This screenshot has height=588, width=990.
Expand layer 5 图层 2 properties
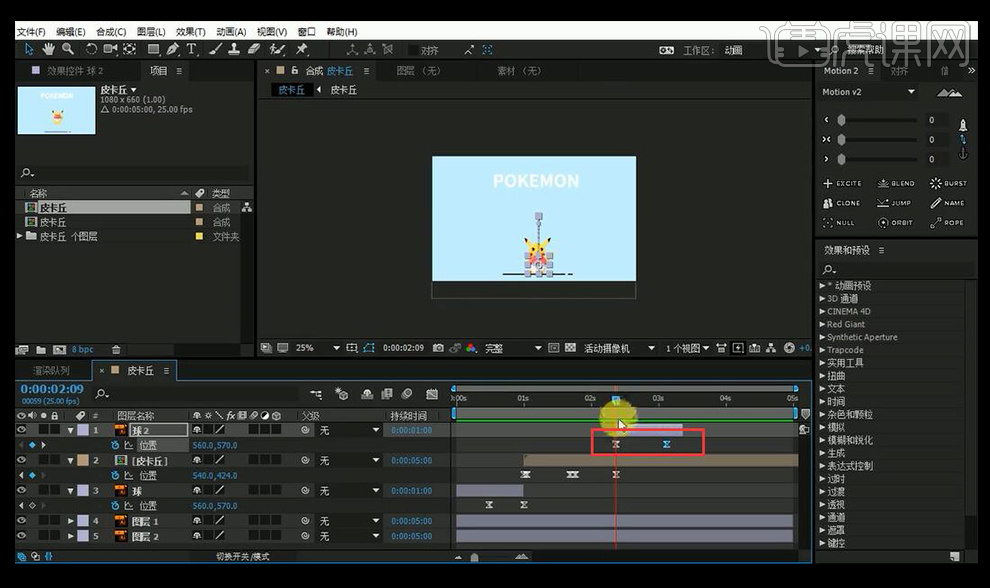pos(71,536)
